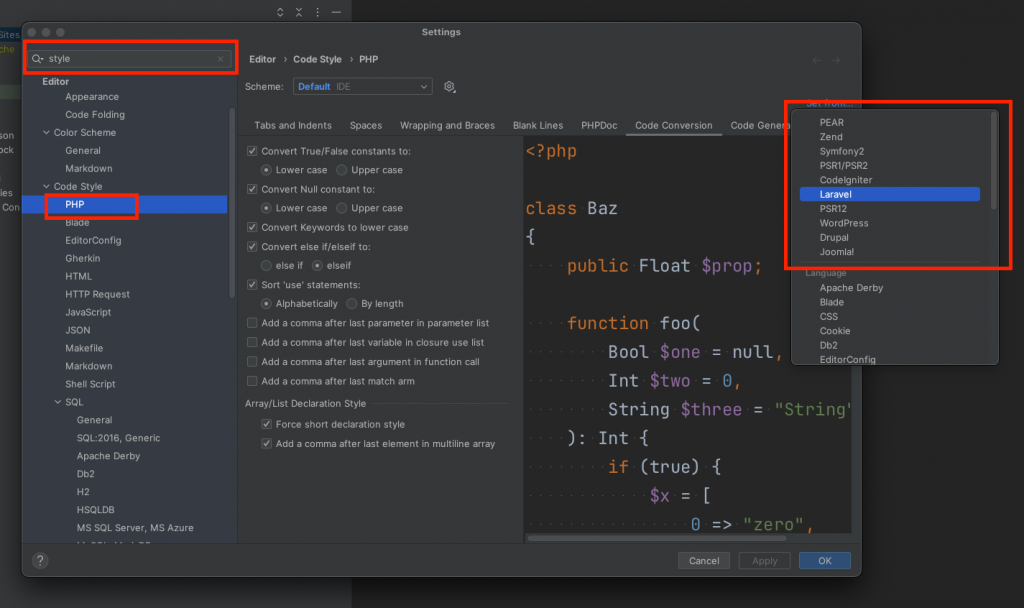The height and width of the screenshot is (608, 1024).
Task: Toggle Convert else if/elseif checkbox
Action: [252, 247]
